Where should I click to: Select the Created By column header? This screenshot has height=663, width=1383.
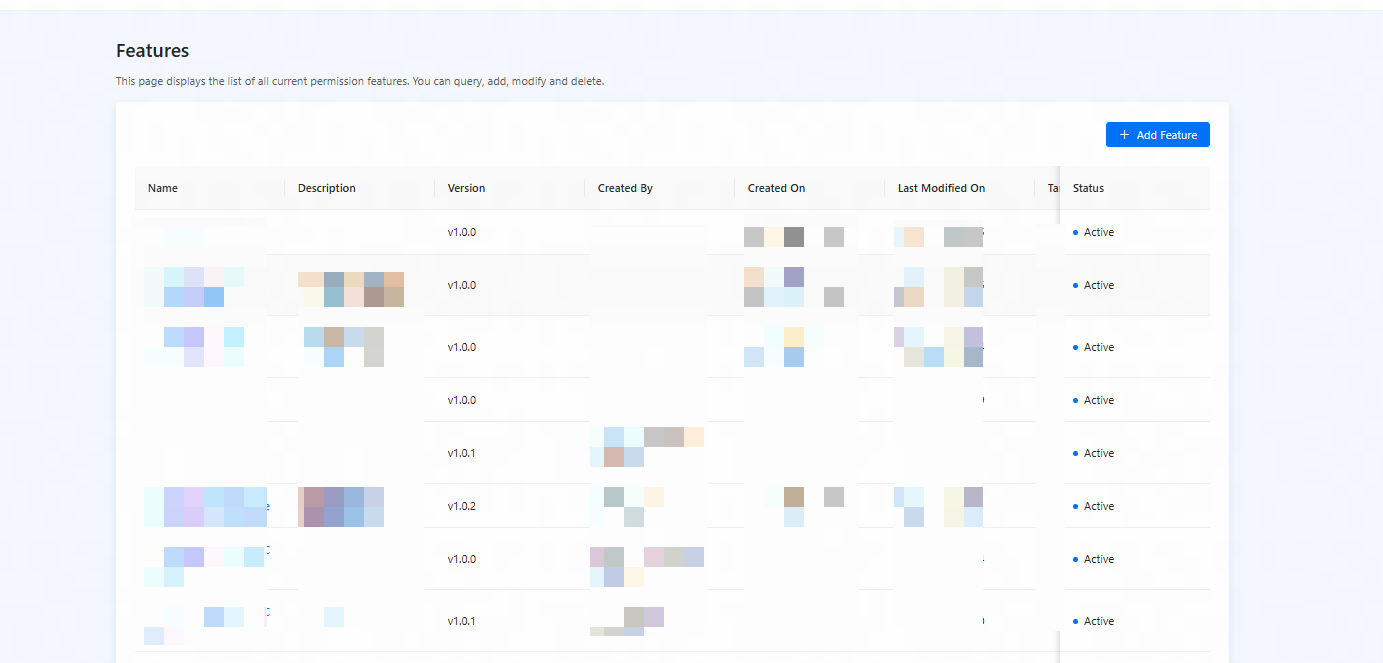click(625, 188)
